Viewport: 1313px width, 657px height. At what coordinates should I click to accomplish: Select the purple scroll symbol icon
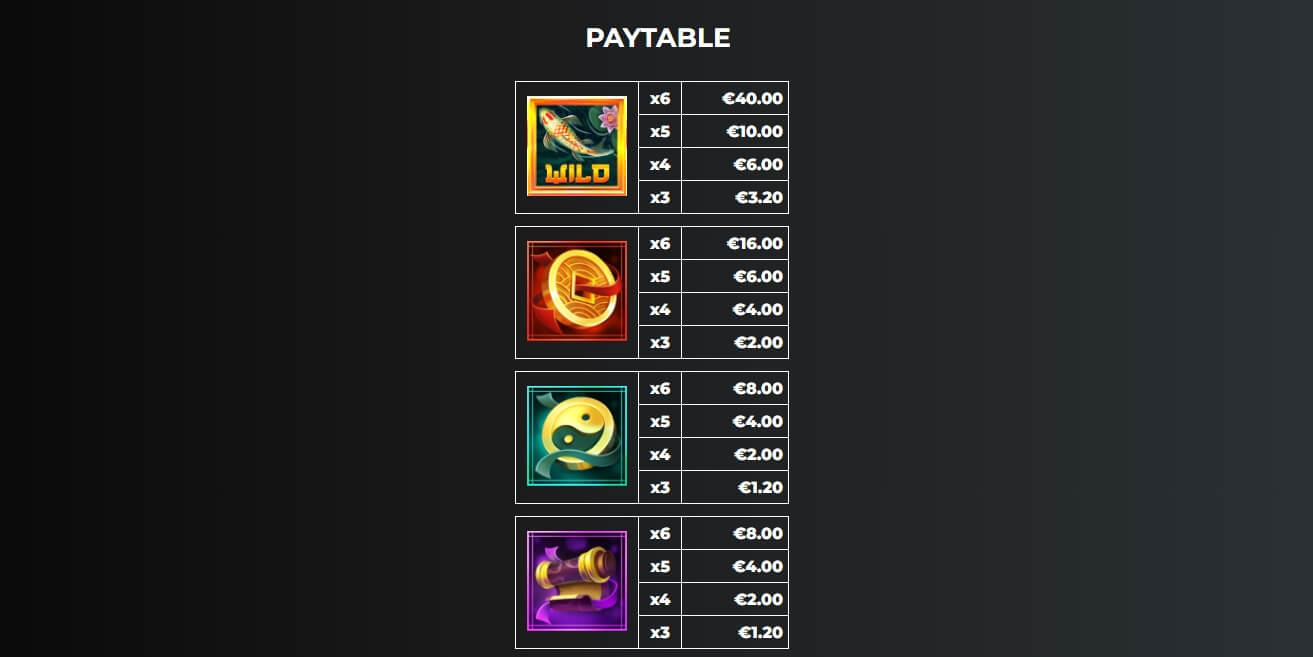click(577, 581)
